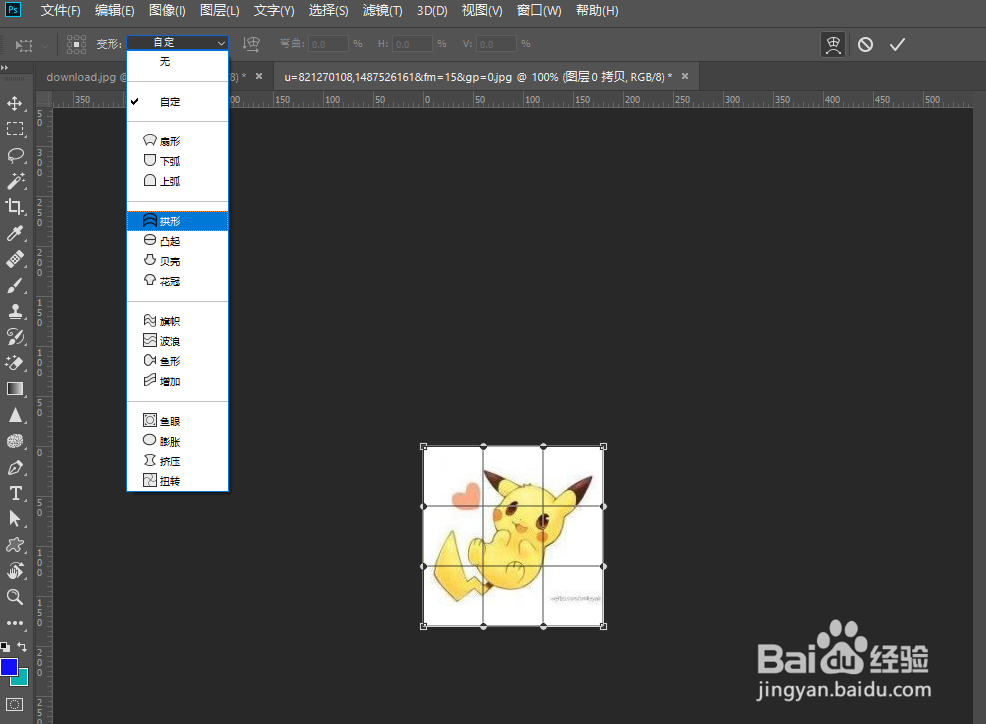
Task: Choose 鱼眼 warp style
Action: coord(177,421)
